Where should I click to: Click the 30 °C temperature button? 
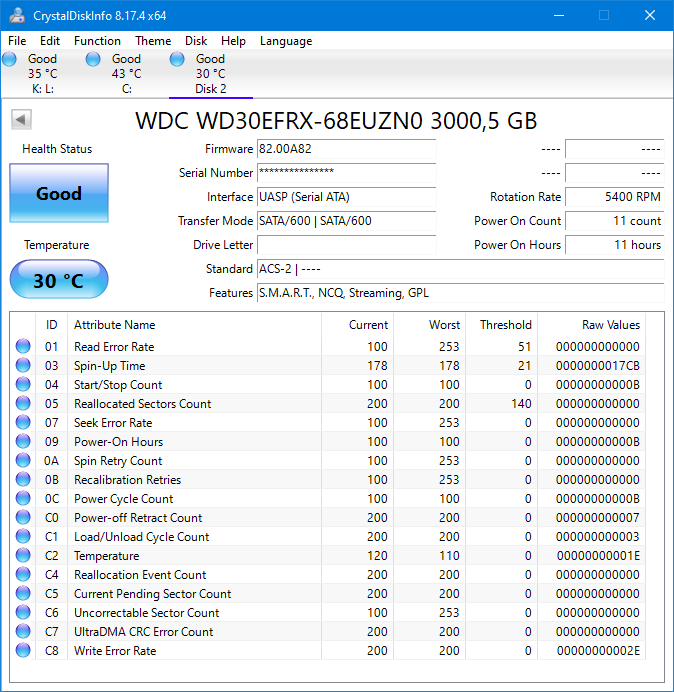pos(59,280)
